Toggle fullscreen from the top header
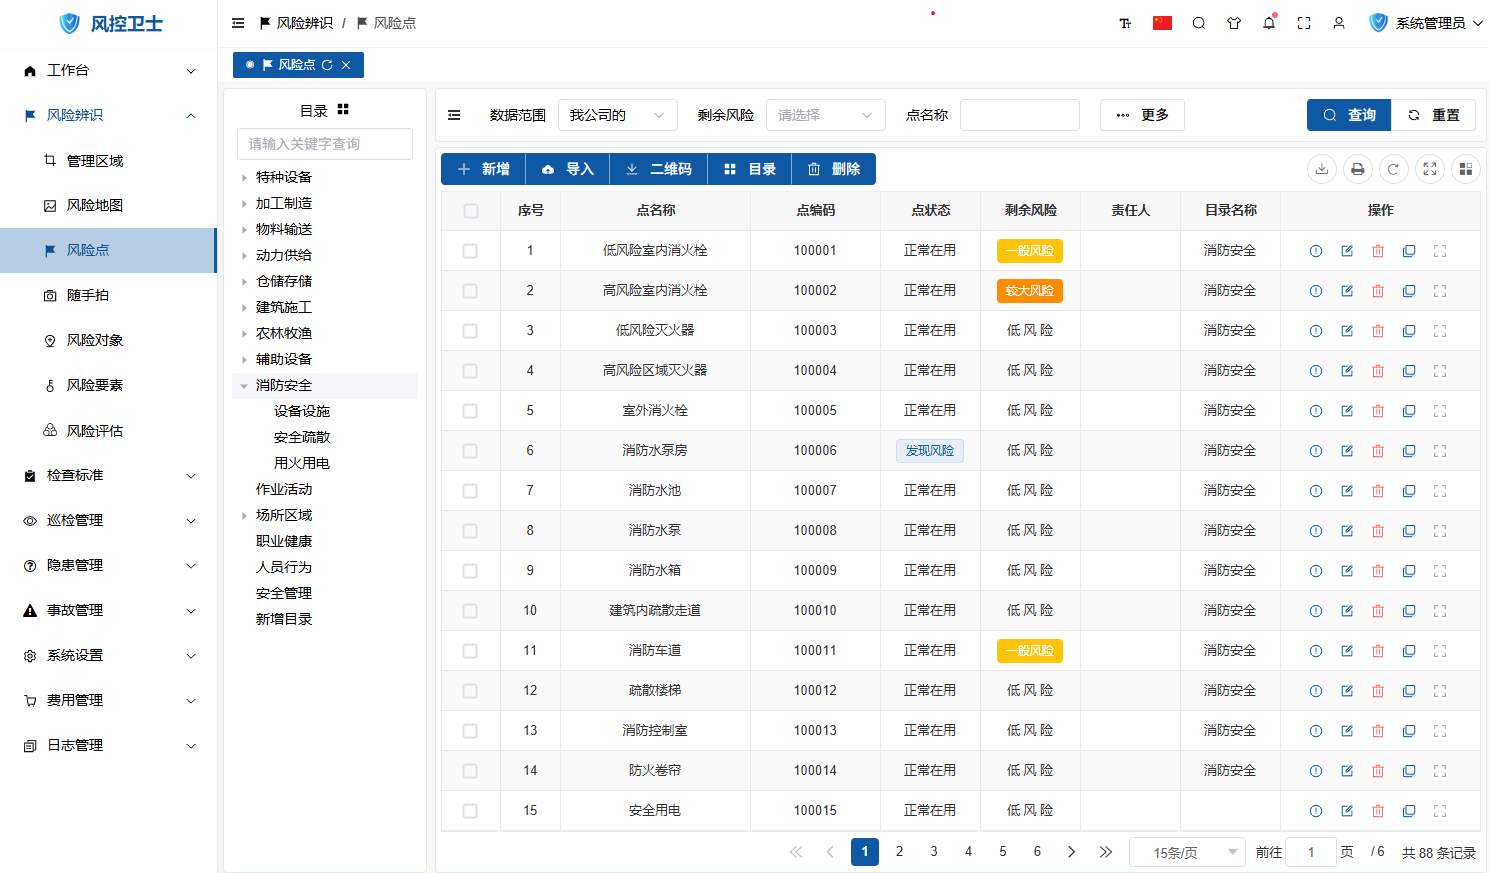Screen dimensions: 1489x873 (x=1304, y=23)
